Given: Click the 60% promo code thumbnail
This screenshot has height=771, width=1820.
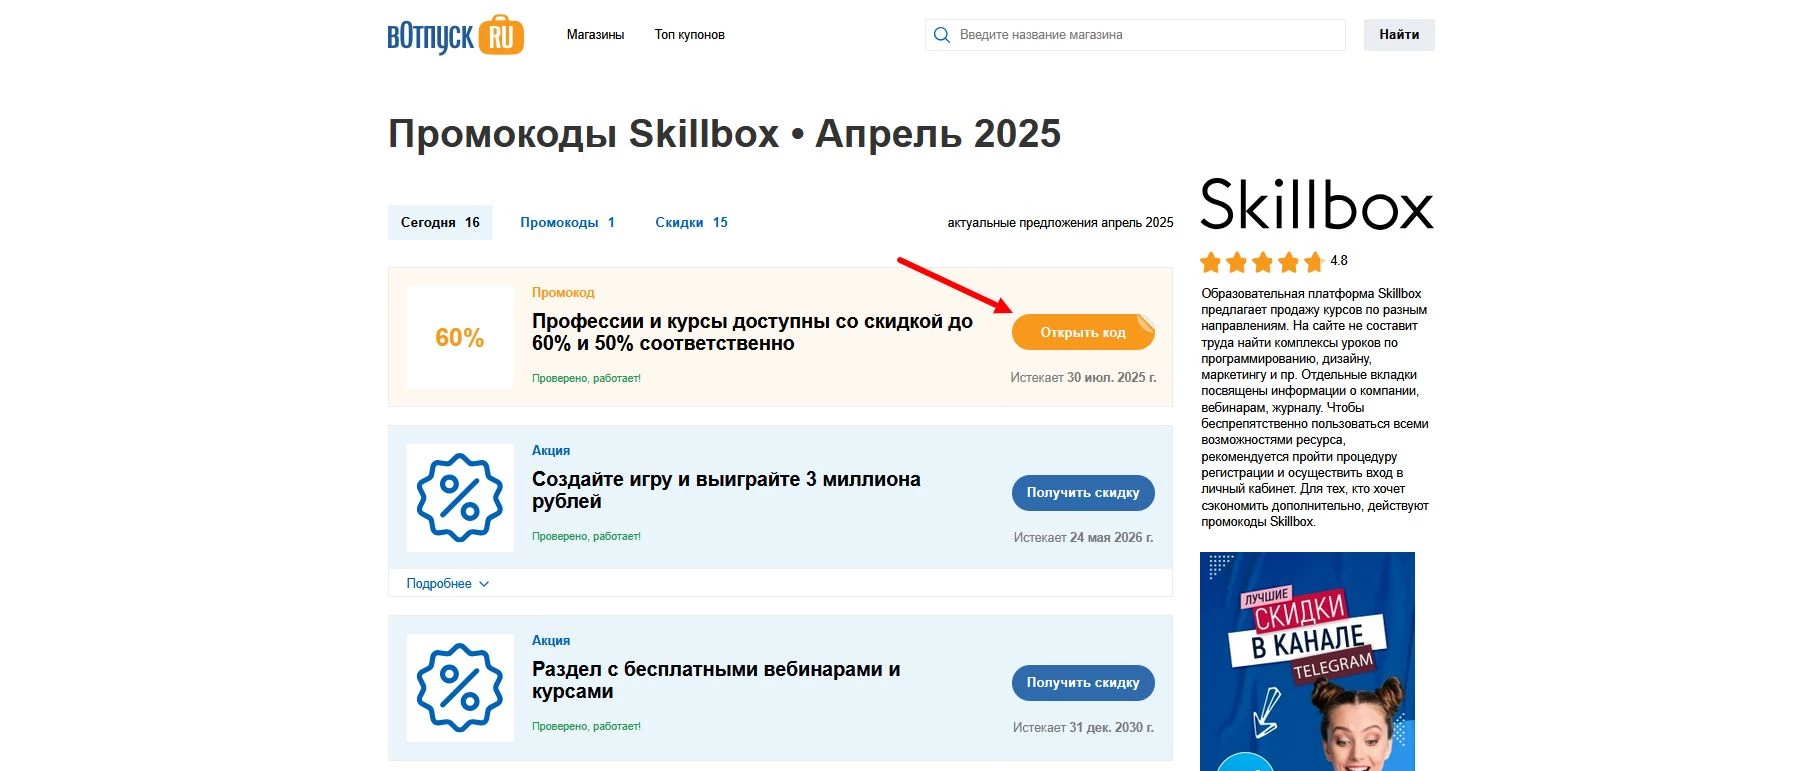Looking at the screenshot, I should click(460, 337).
